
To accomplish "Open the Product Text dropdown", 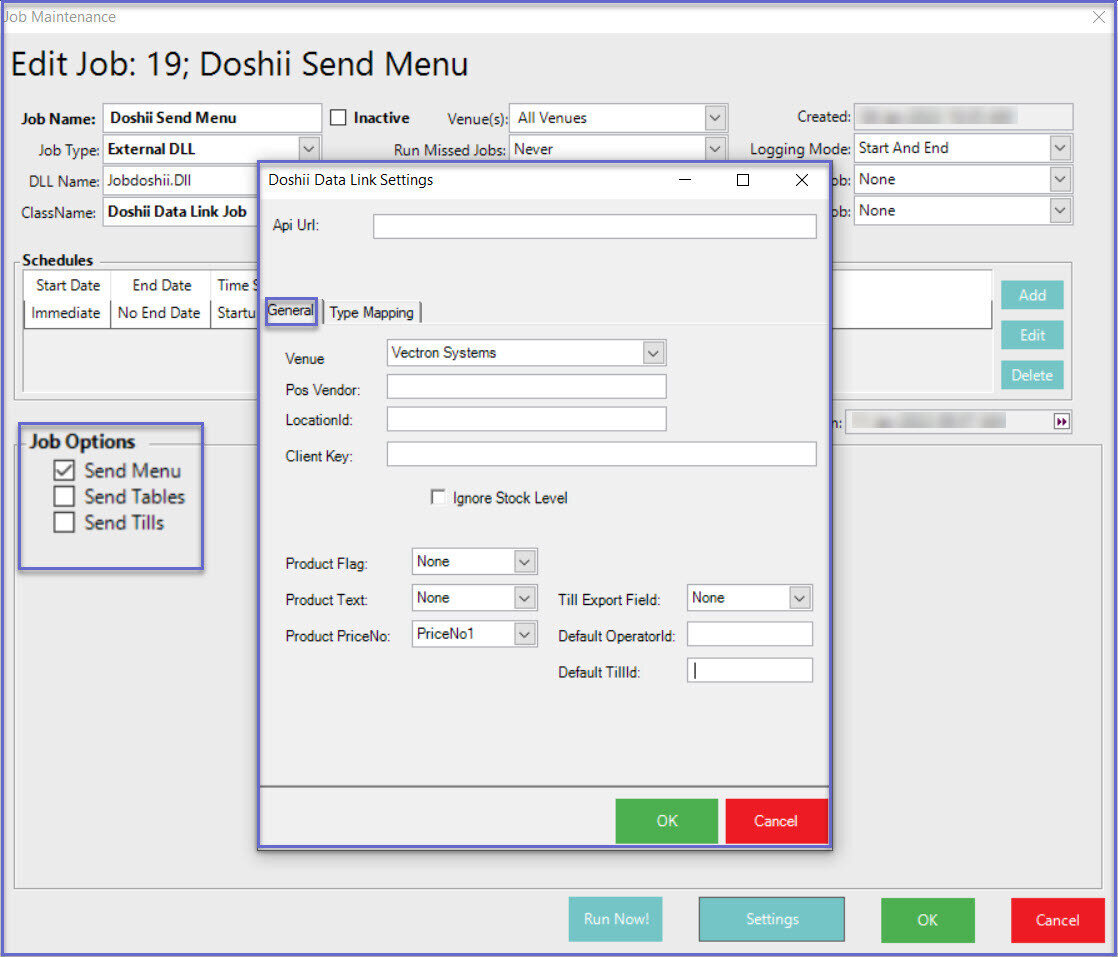I will pyautogui.click(x=524, y=598).
